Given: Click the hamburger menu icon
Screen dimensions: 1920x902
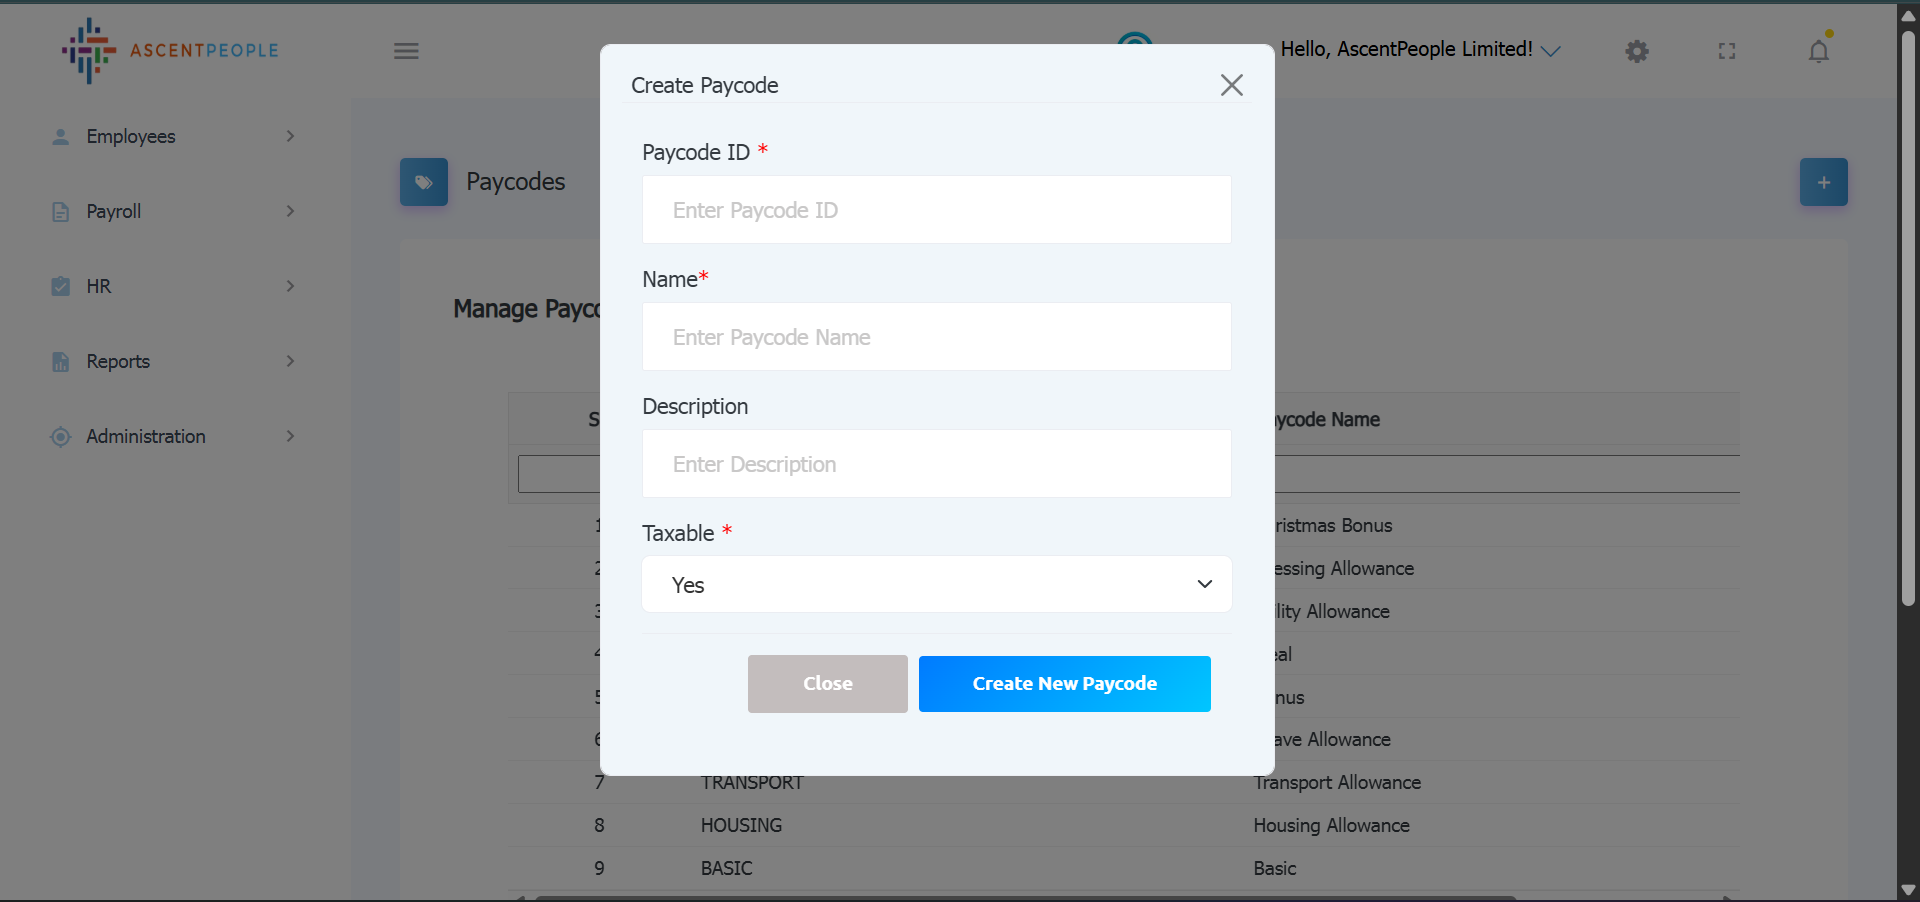Looking at the screenshot, I should pos(406,51).
